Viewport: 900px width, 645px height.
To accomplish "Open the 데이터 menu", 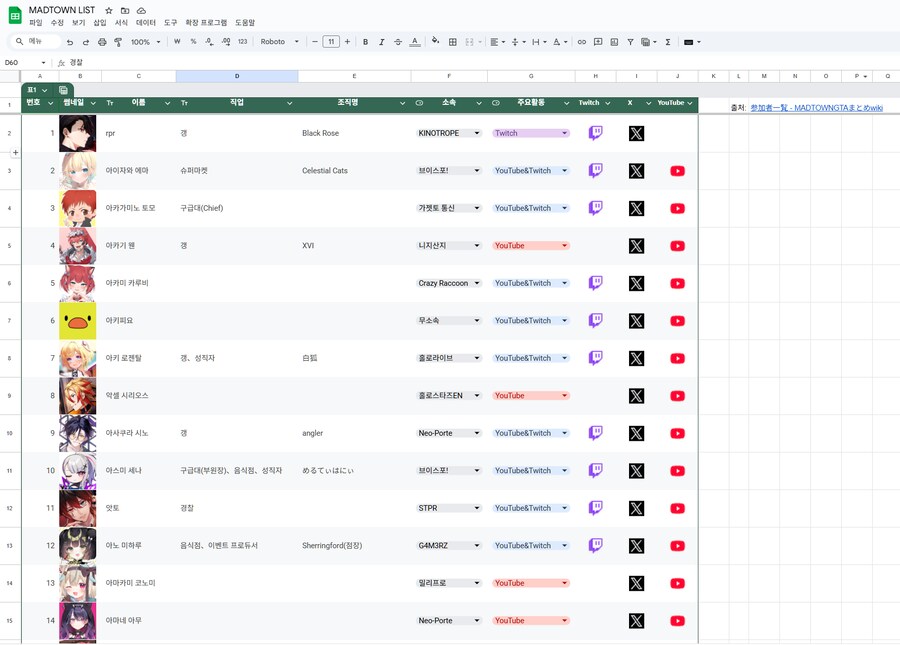I will pos(146,22).
